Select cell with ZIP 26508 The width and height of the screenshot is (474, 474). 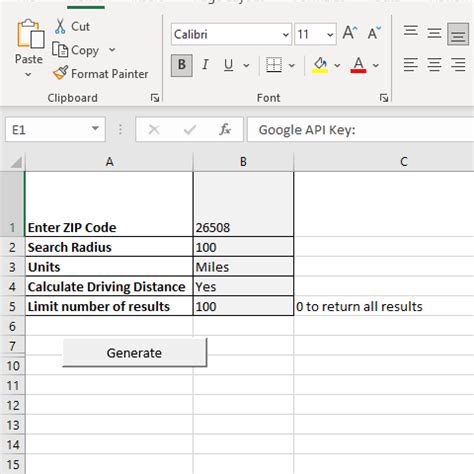coord(243,204)
